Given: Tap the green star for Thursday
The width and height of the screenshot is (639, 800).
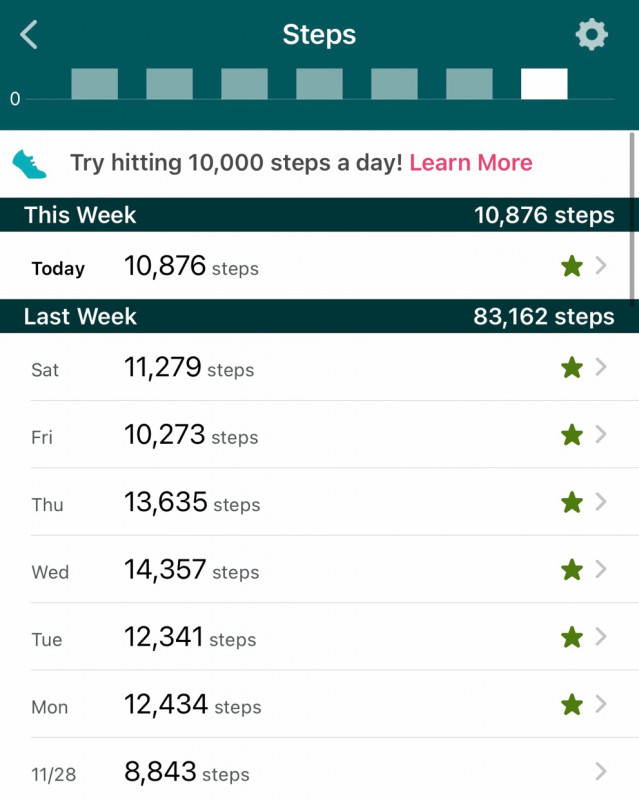Looking at the screenshot, I should click(571, 502).
